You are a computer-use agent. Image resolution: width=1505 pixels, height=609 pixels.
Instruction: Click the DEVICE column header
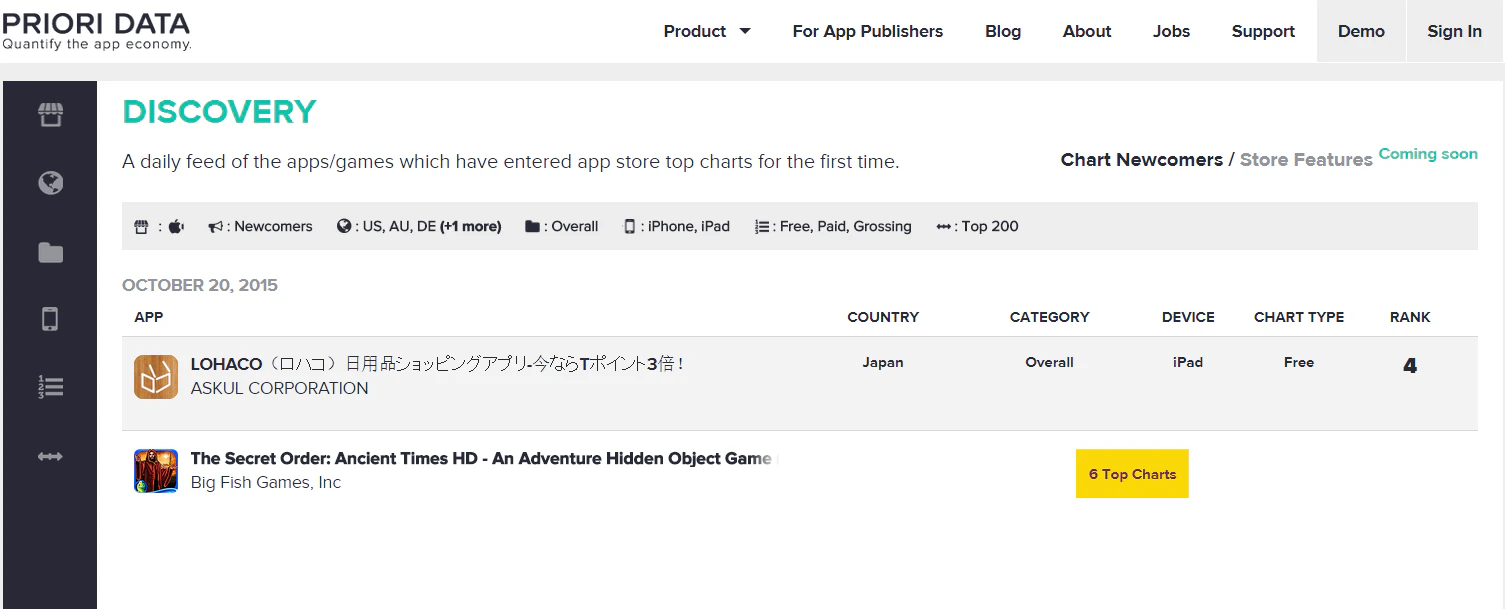tap(1188, 317)
